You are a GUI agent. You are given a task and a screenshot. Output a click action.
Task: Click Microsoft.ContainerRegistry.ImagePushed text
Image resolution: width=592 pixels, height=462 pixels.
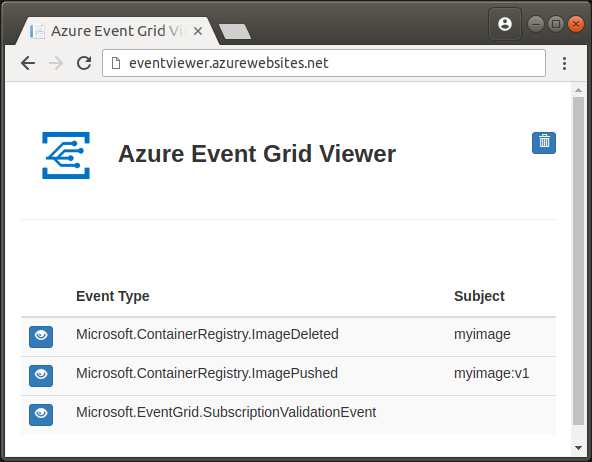point(207,373)
